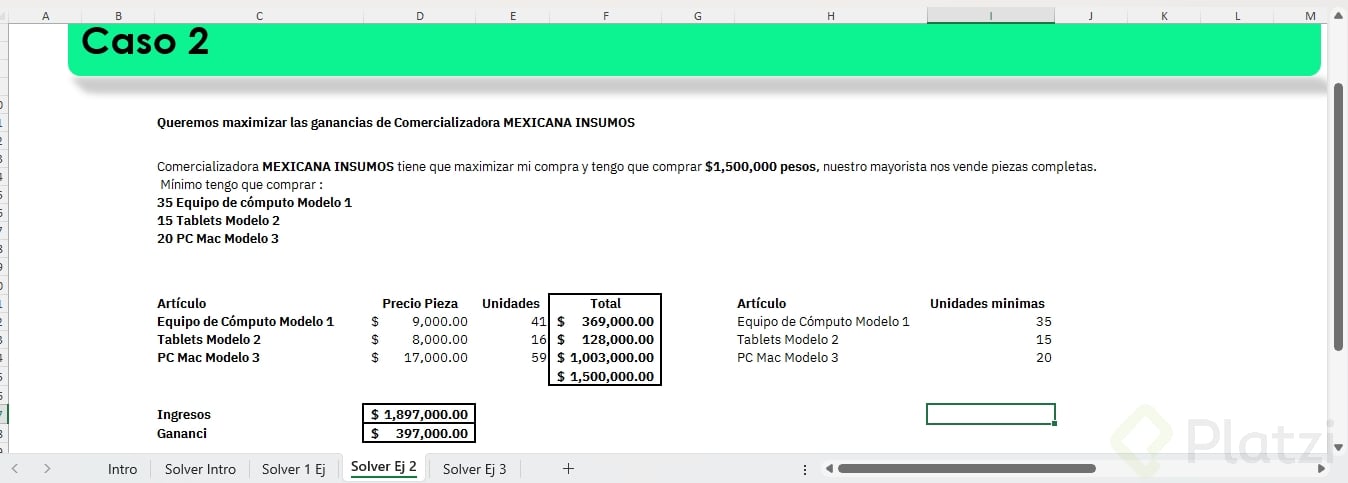Click the line 15 Tablets Modelo 2
This screenshot has width=1348, height=483.
218,220
